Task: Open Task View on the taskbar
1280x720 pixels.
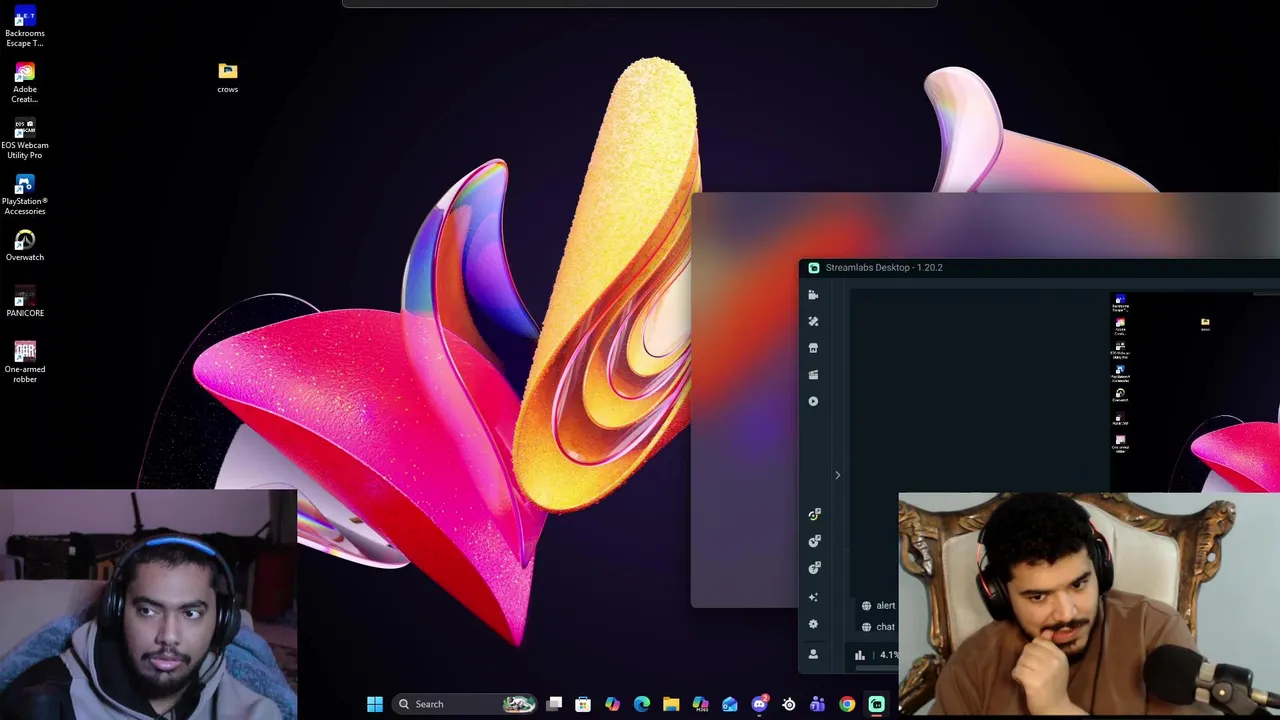Action: tap(554, 704)
